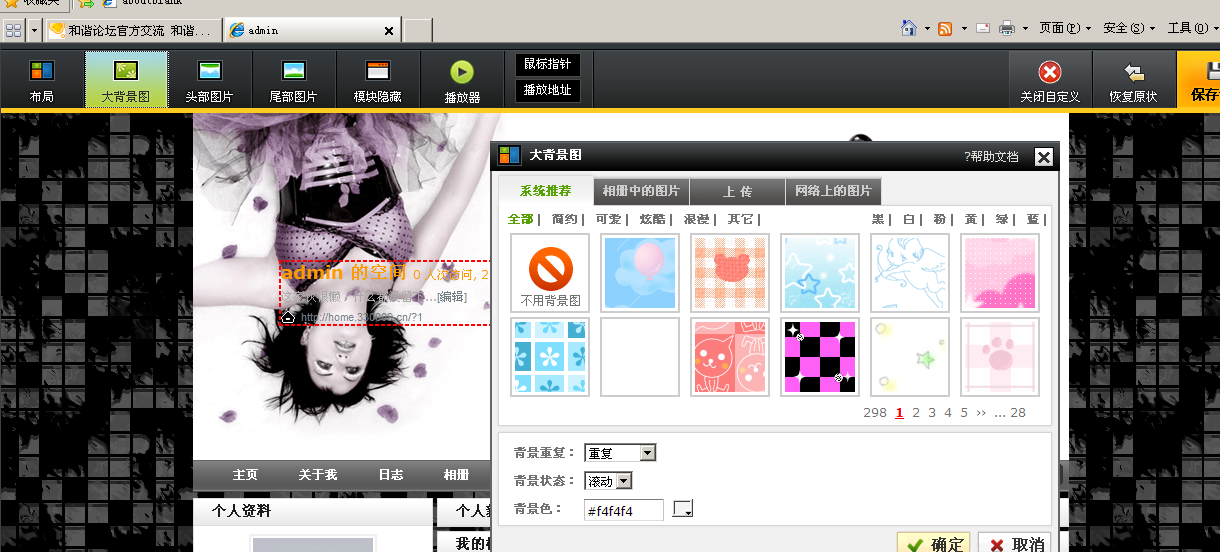Screen dimensions: 1220x552
Task: Click the 关闭自定义 red X icon
Action: coord(1050,71)
